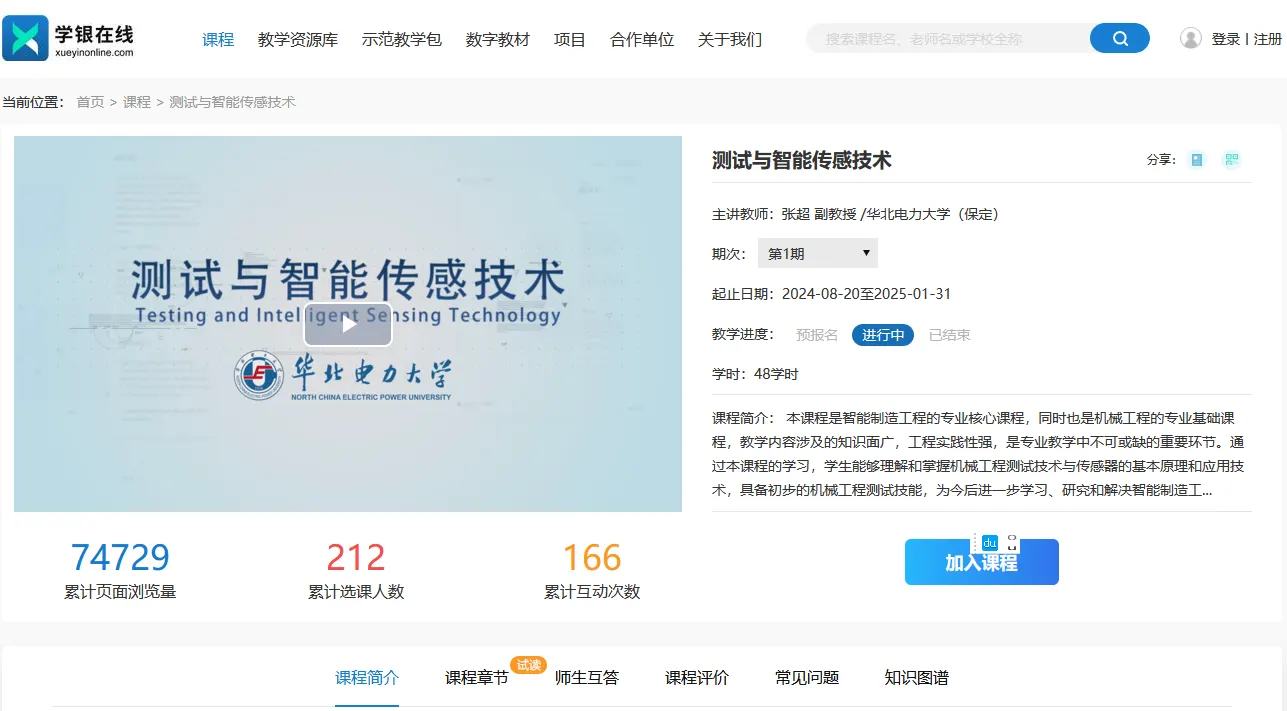Open 示范教学包 navigation item
Image resolution: width=1287 pixels, height=711 pixels.
402,39
